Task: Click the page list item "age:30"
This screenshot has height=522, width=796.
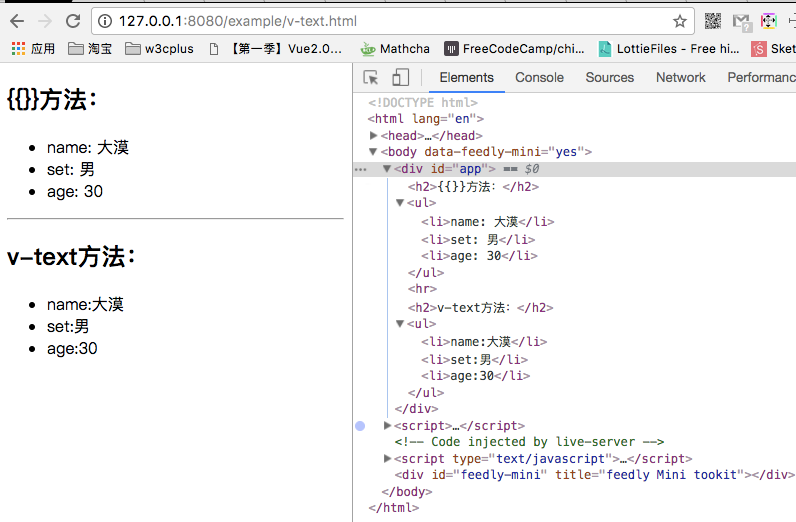Action: point(72,348)
